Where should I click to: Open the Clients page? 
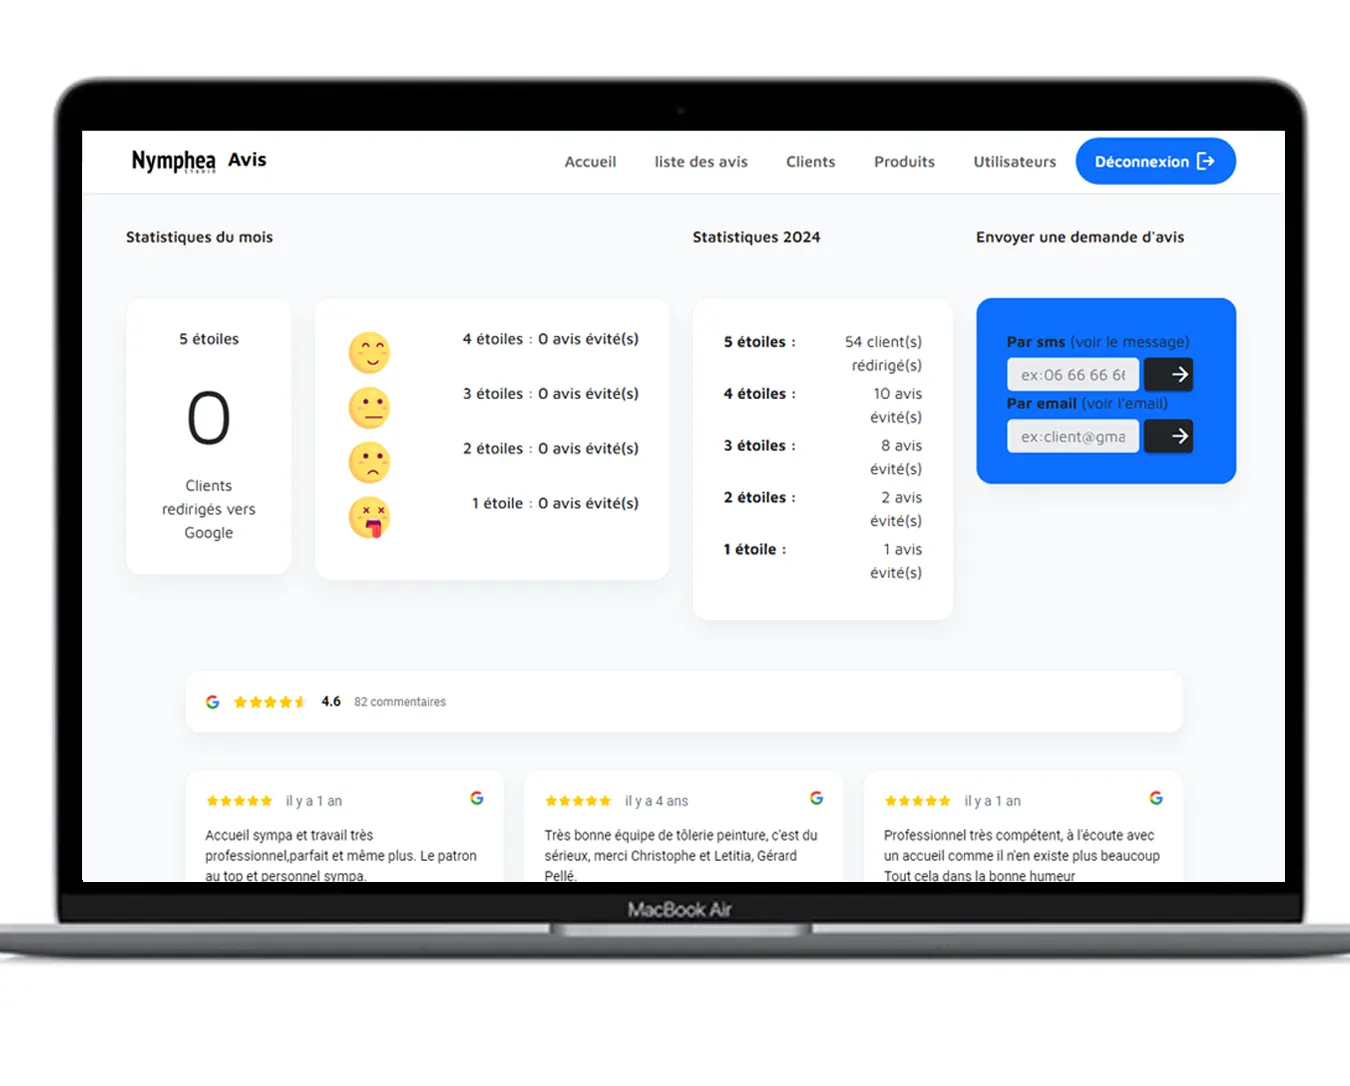[x=810, y=162]
